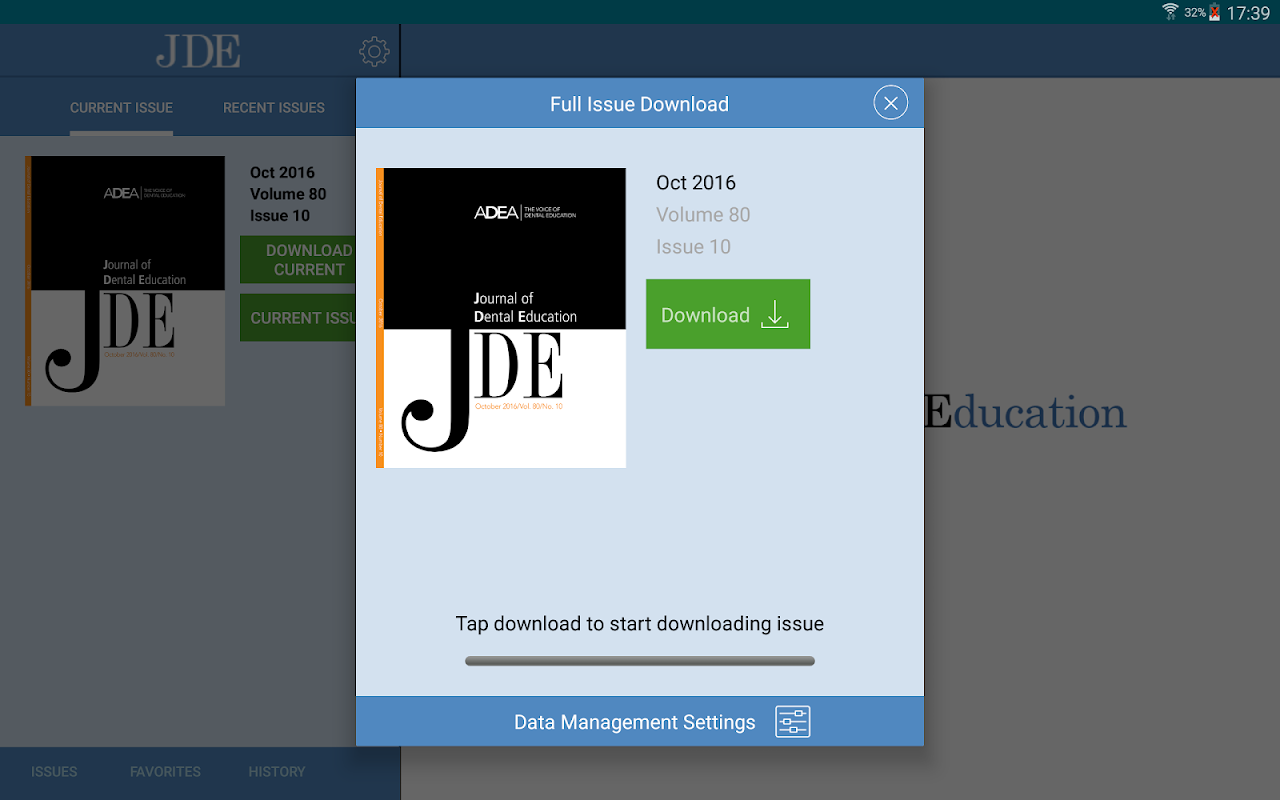Tap 'Tap download to start downloading issue' text
This screenshot has width=1280, height=800.
tap(640, 624)
